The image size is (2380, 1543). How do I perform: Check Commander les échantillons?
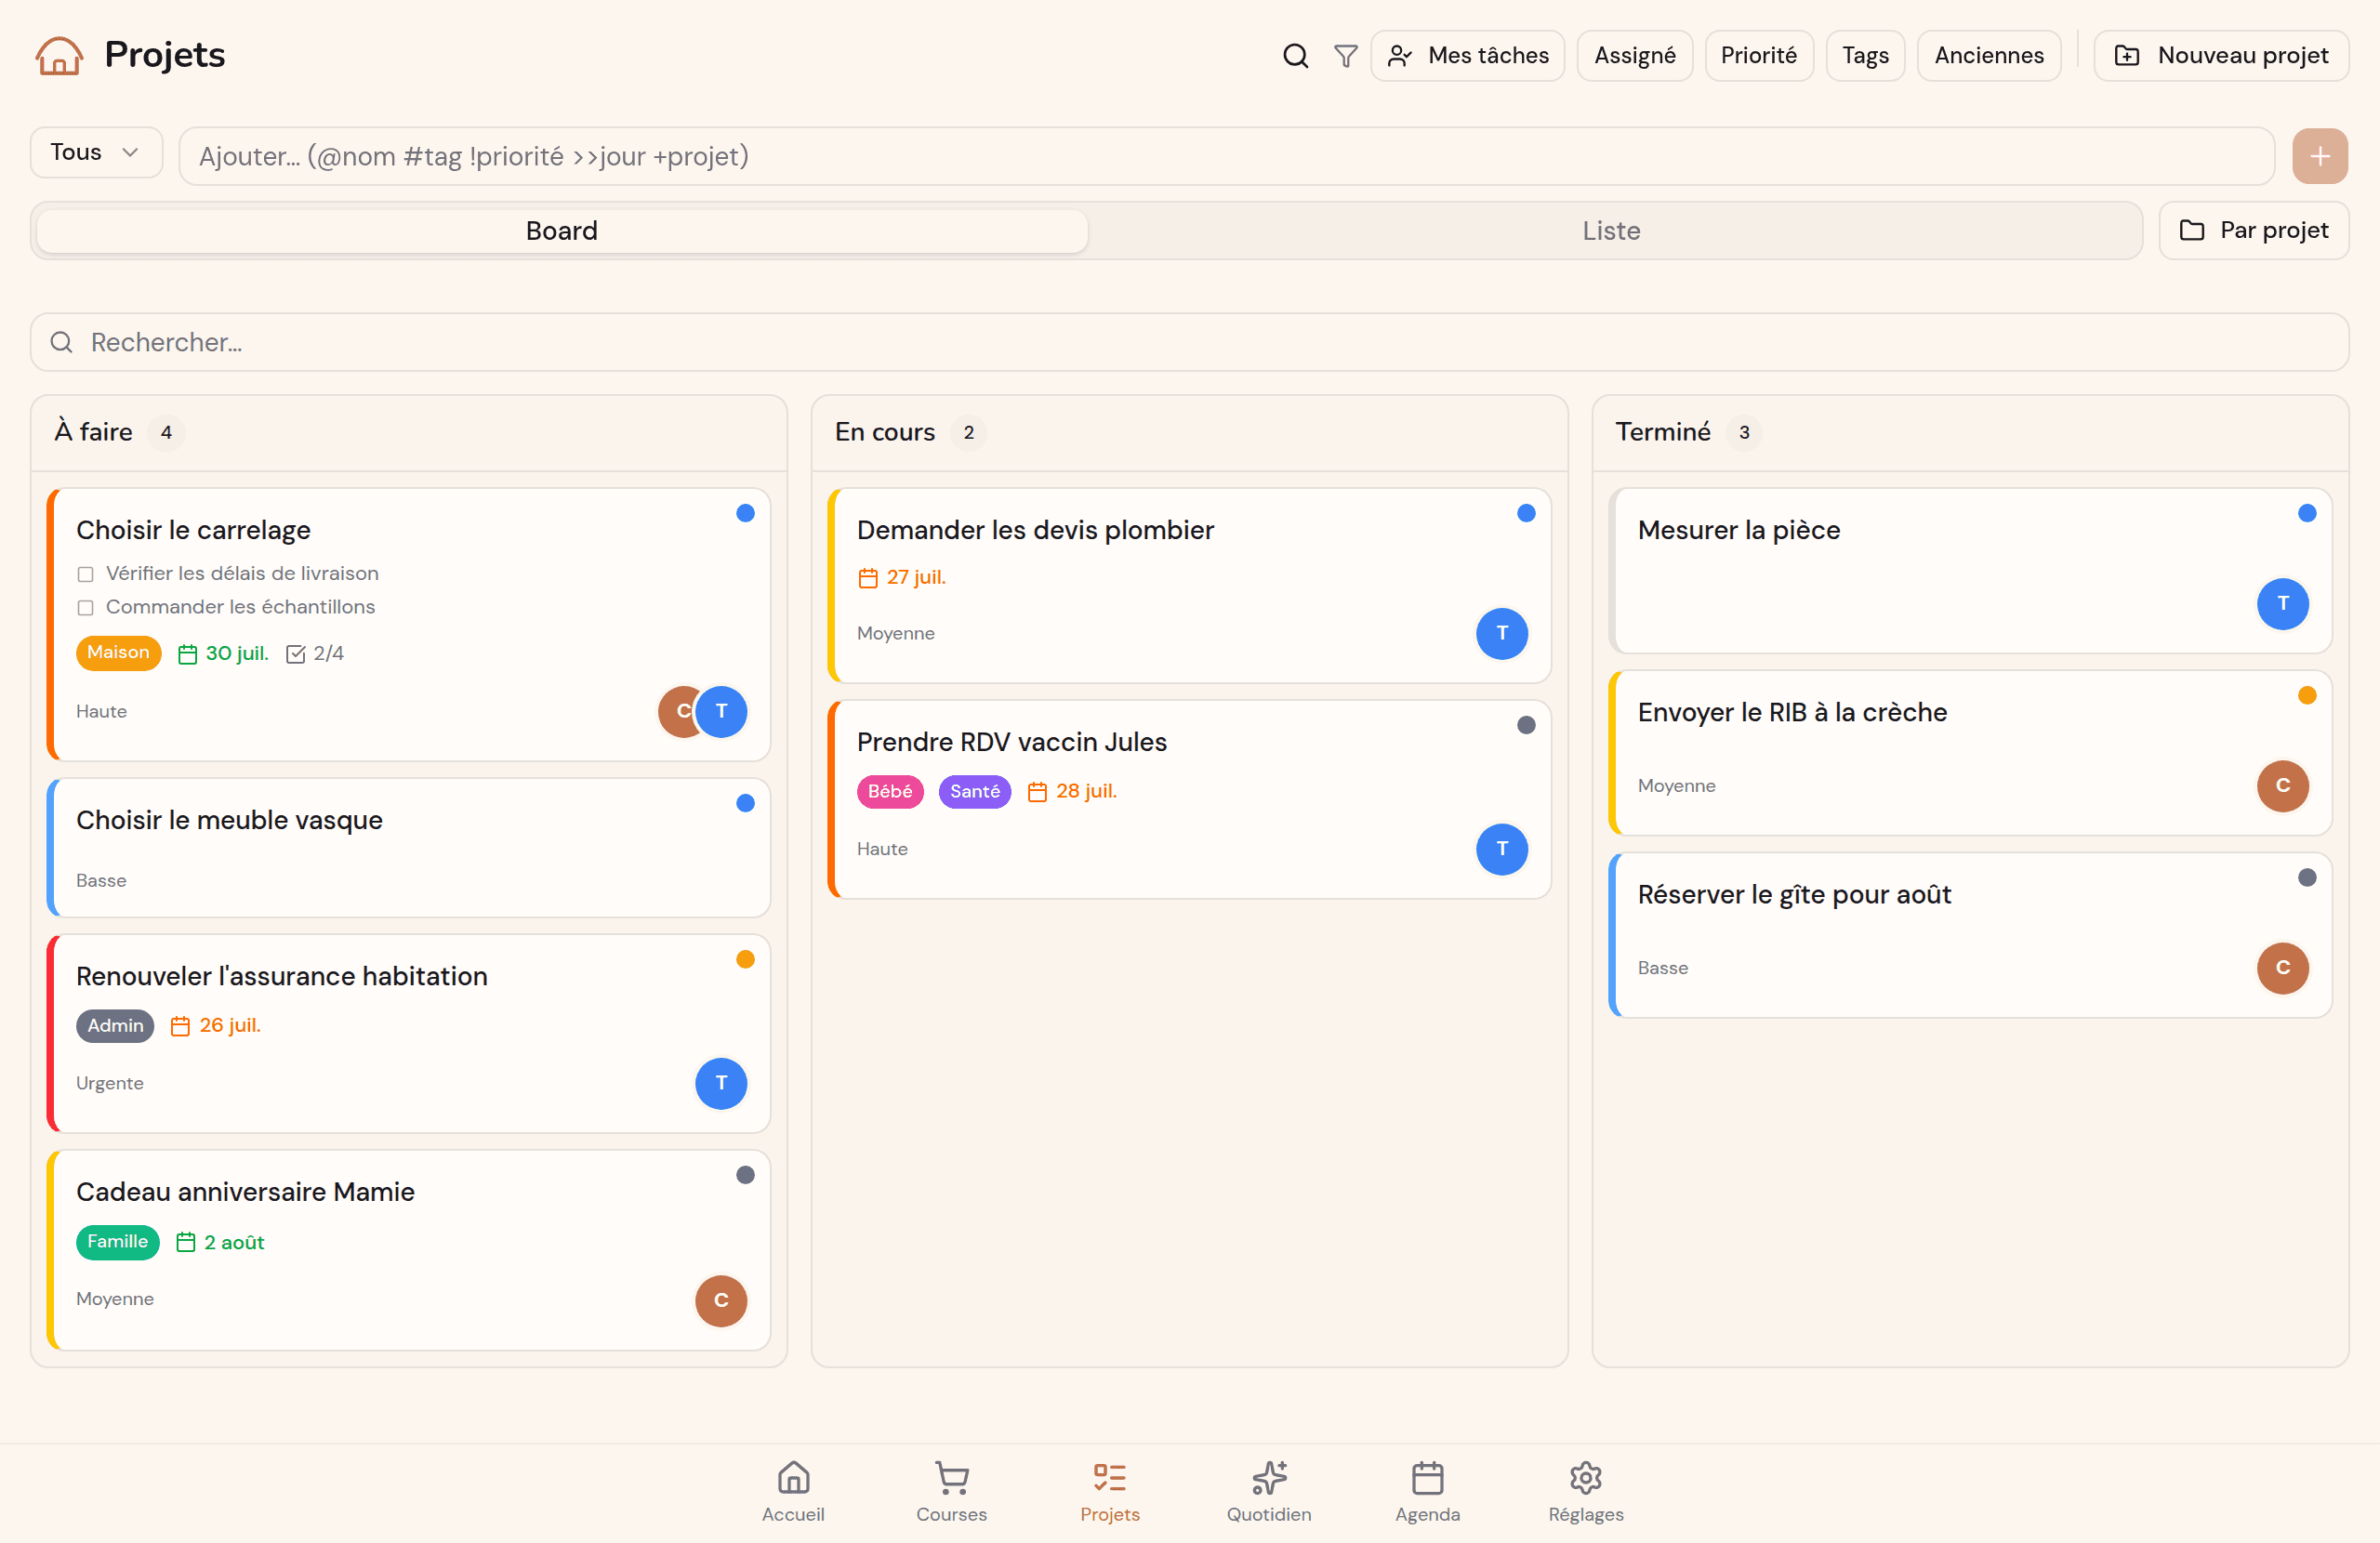[85, 608]
